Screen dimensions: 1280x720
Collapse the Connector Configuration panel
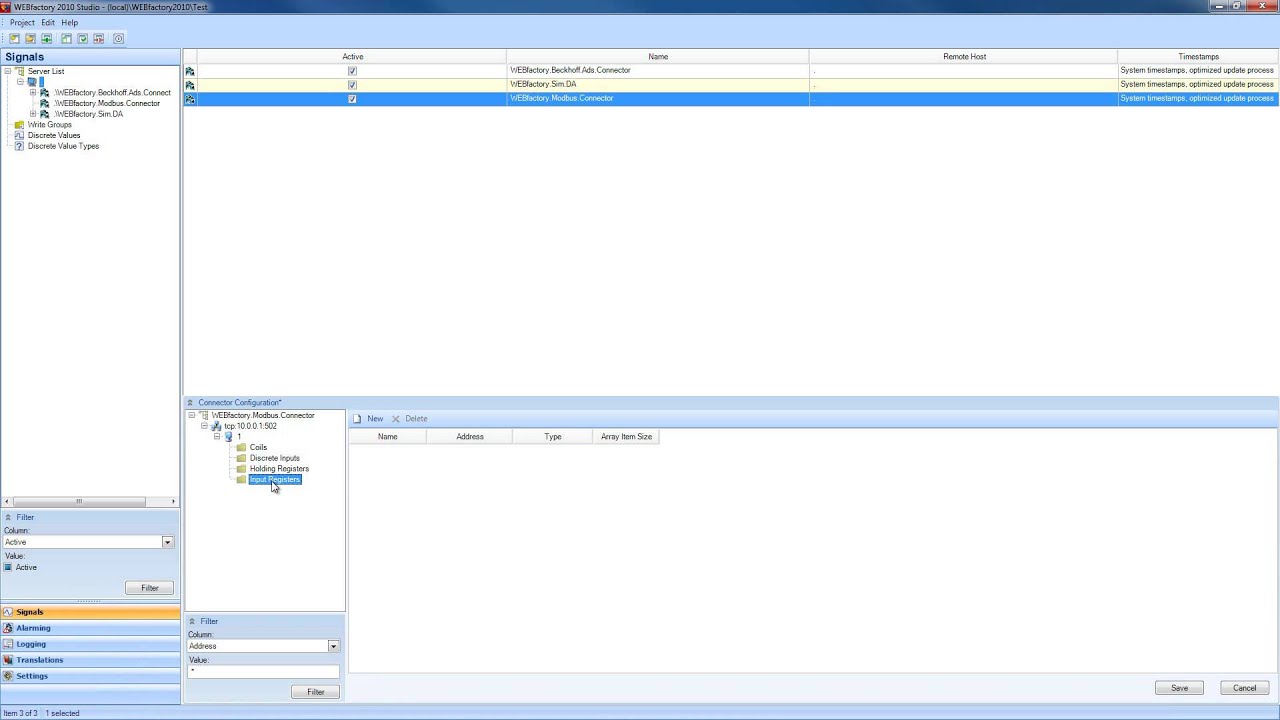pos(190,403)
